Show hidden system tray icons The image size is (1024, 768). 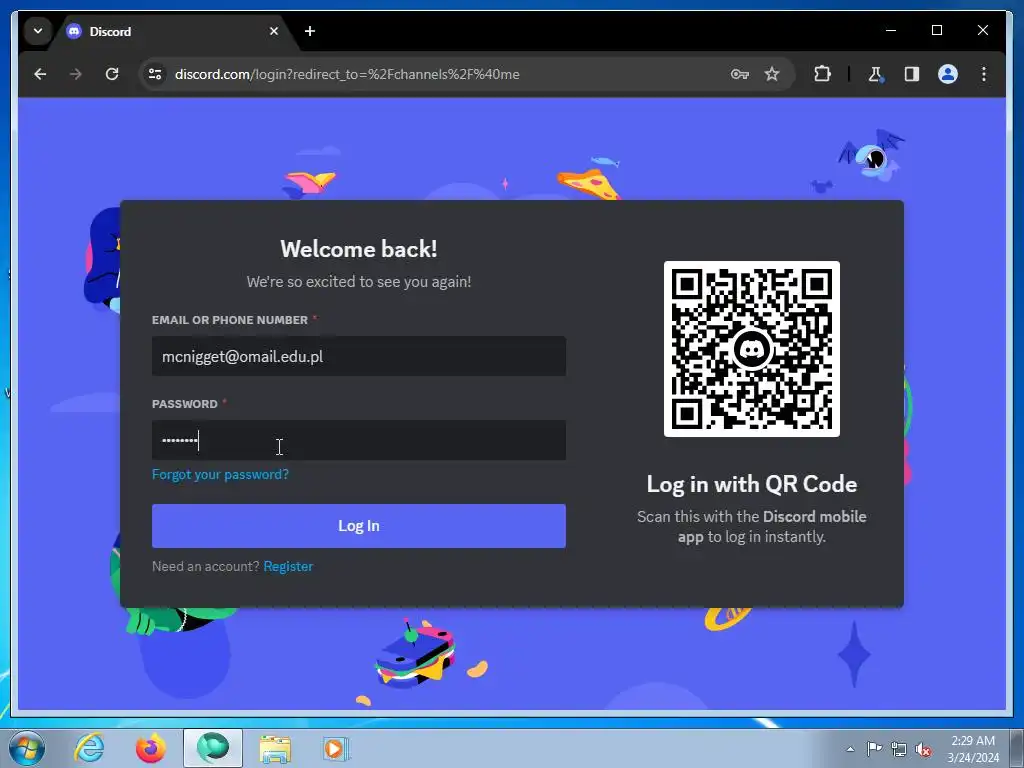pos(850,749)
